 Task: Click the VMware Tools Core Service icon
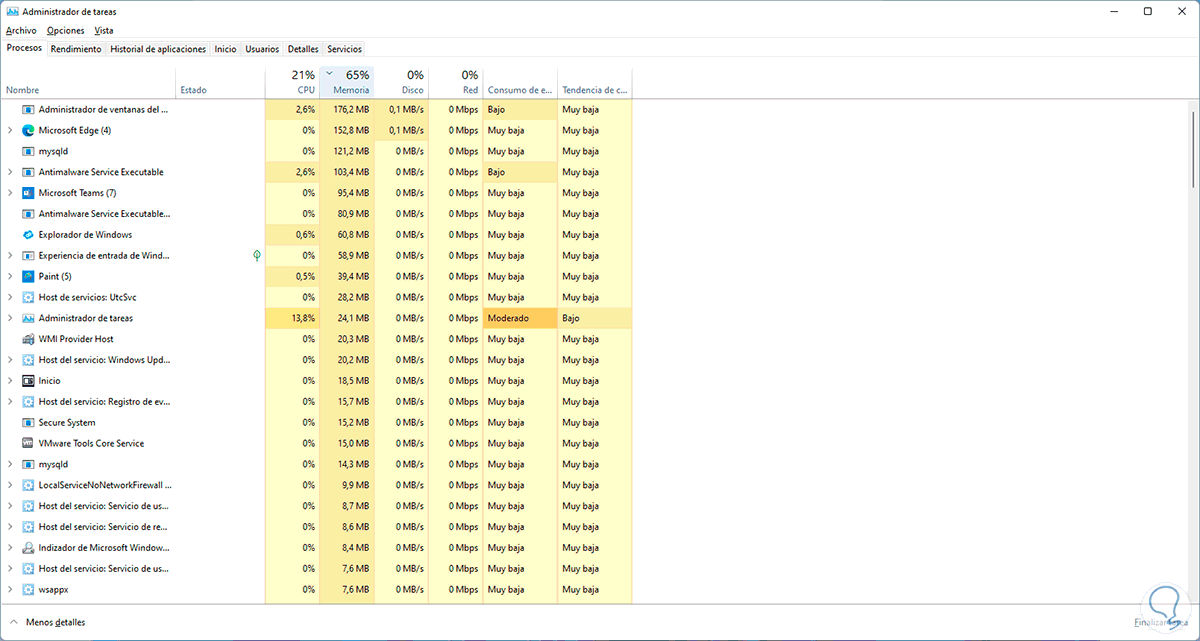pos(28,444)
